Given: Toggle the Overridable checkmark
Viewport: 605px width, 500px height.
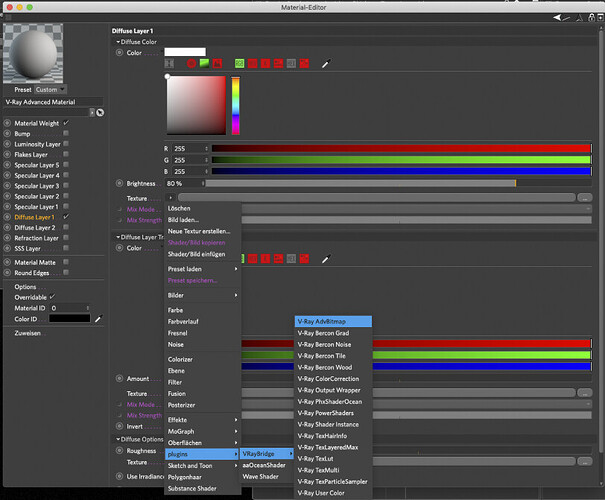Looking at the screenshot, I should (x=52, y=297).
